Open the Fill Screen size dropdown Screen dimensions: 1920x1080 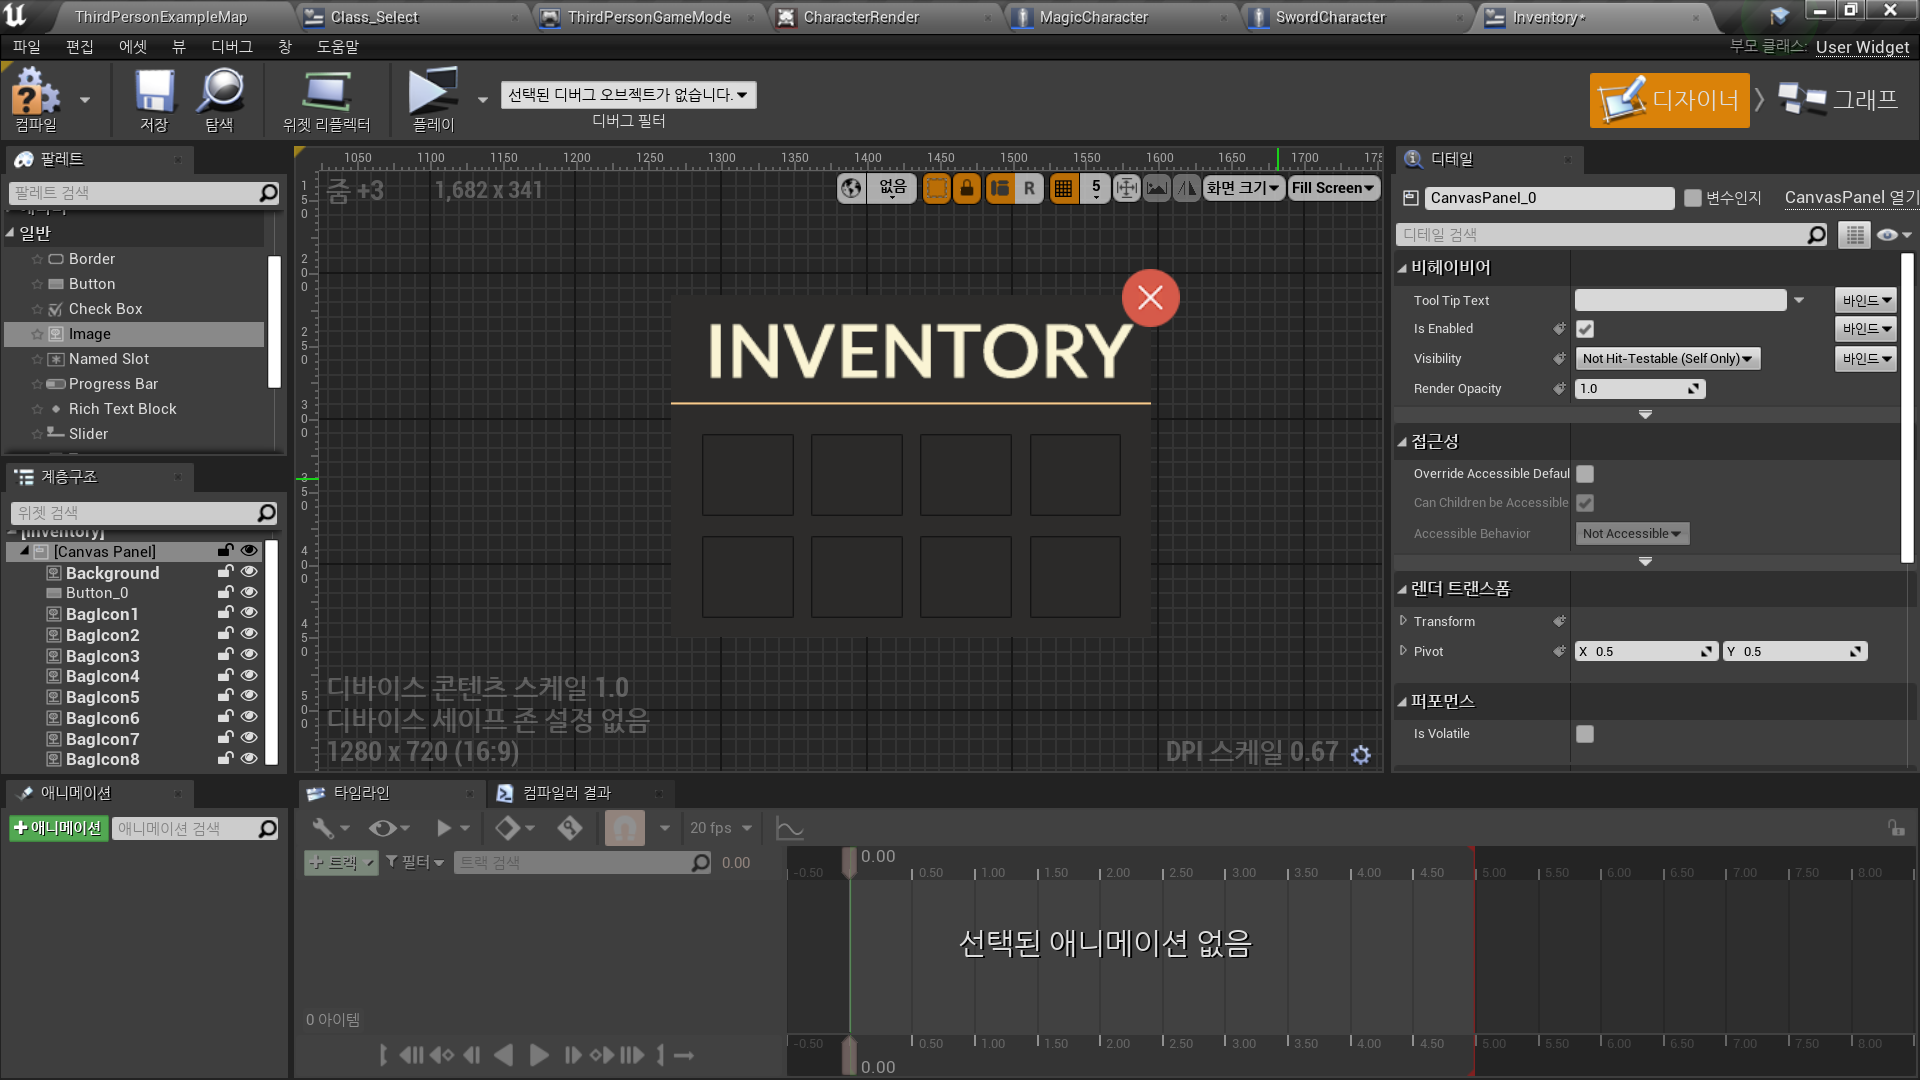pos(1333,188)
